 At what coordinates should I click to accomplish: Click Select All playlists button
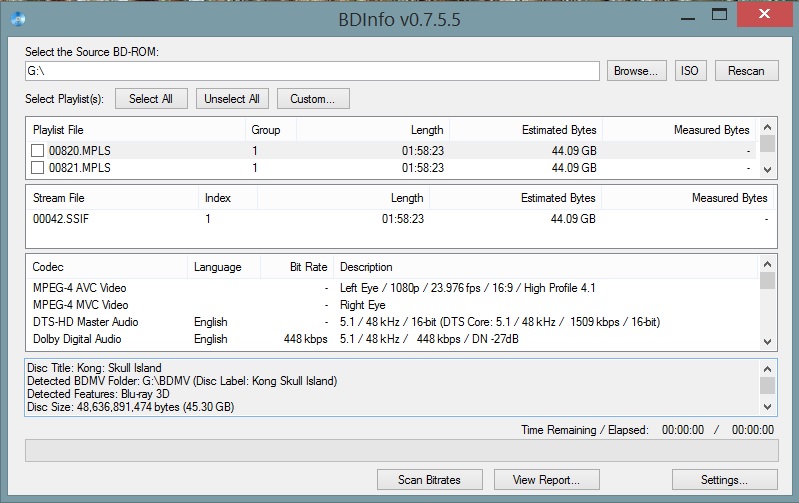tap(151, 99)
